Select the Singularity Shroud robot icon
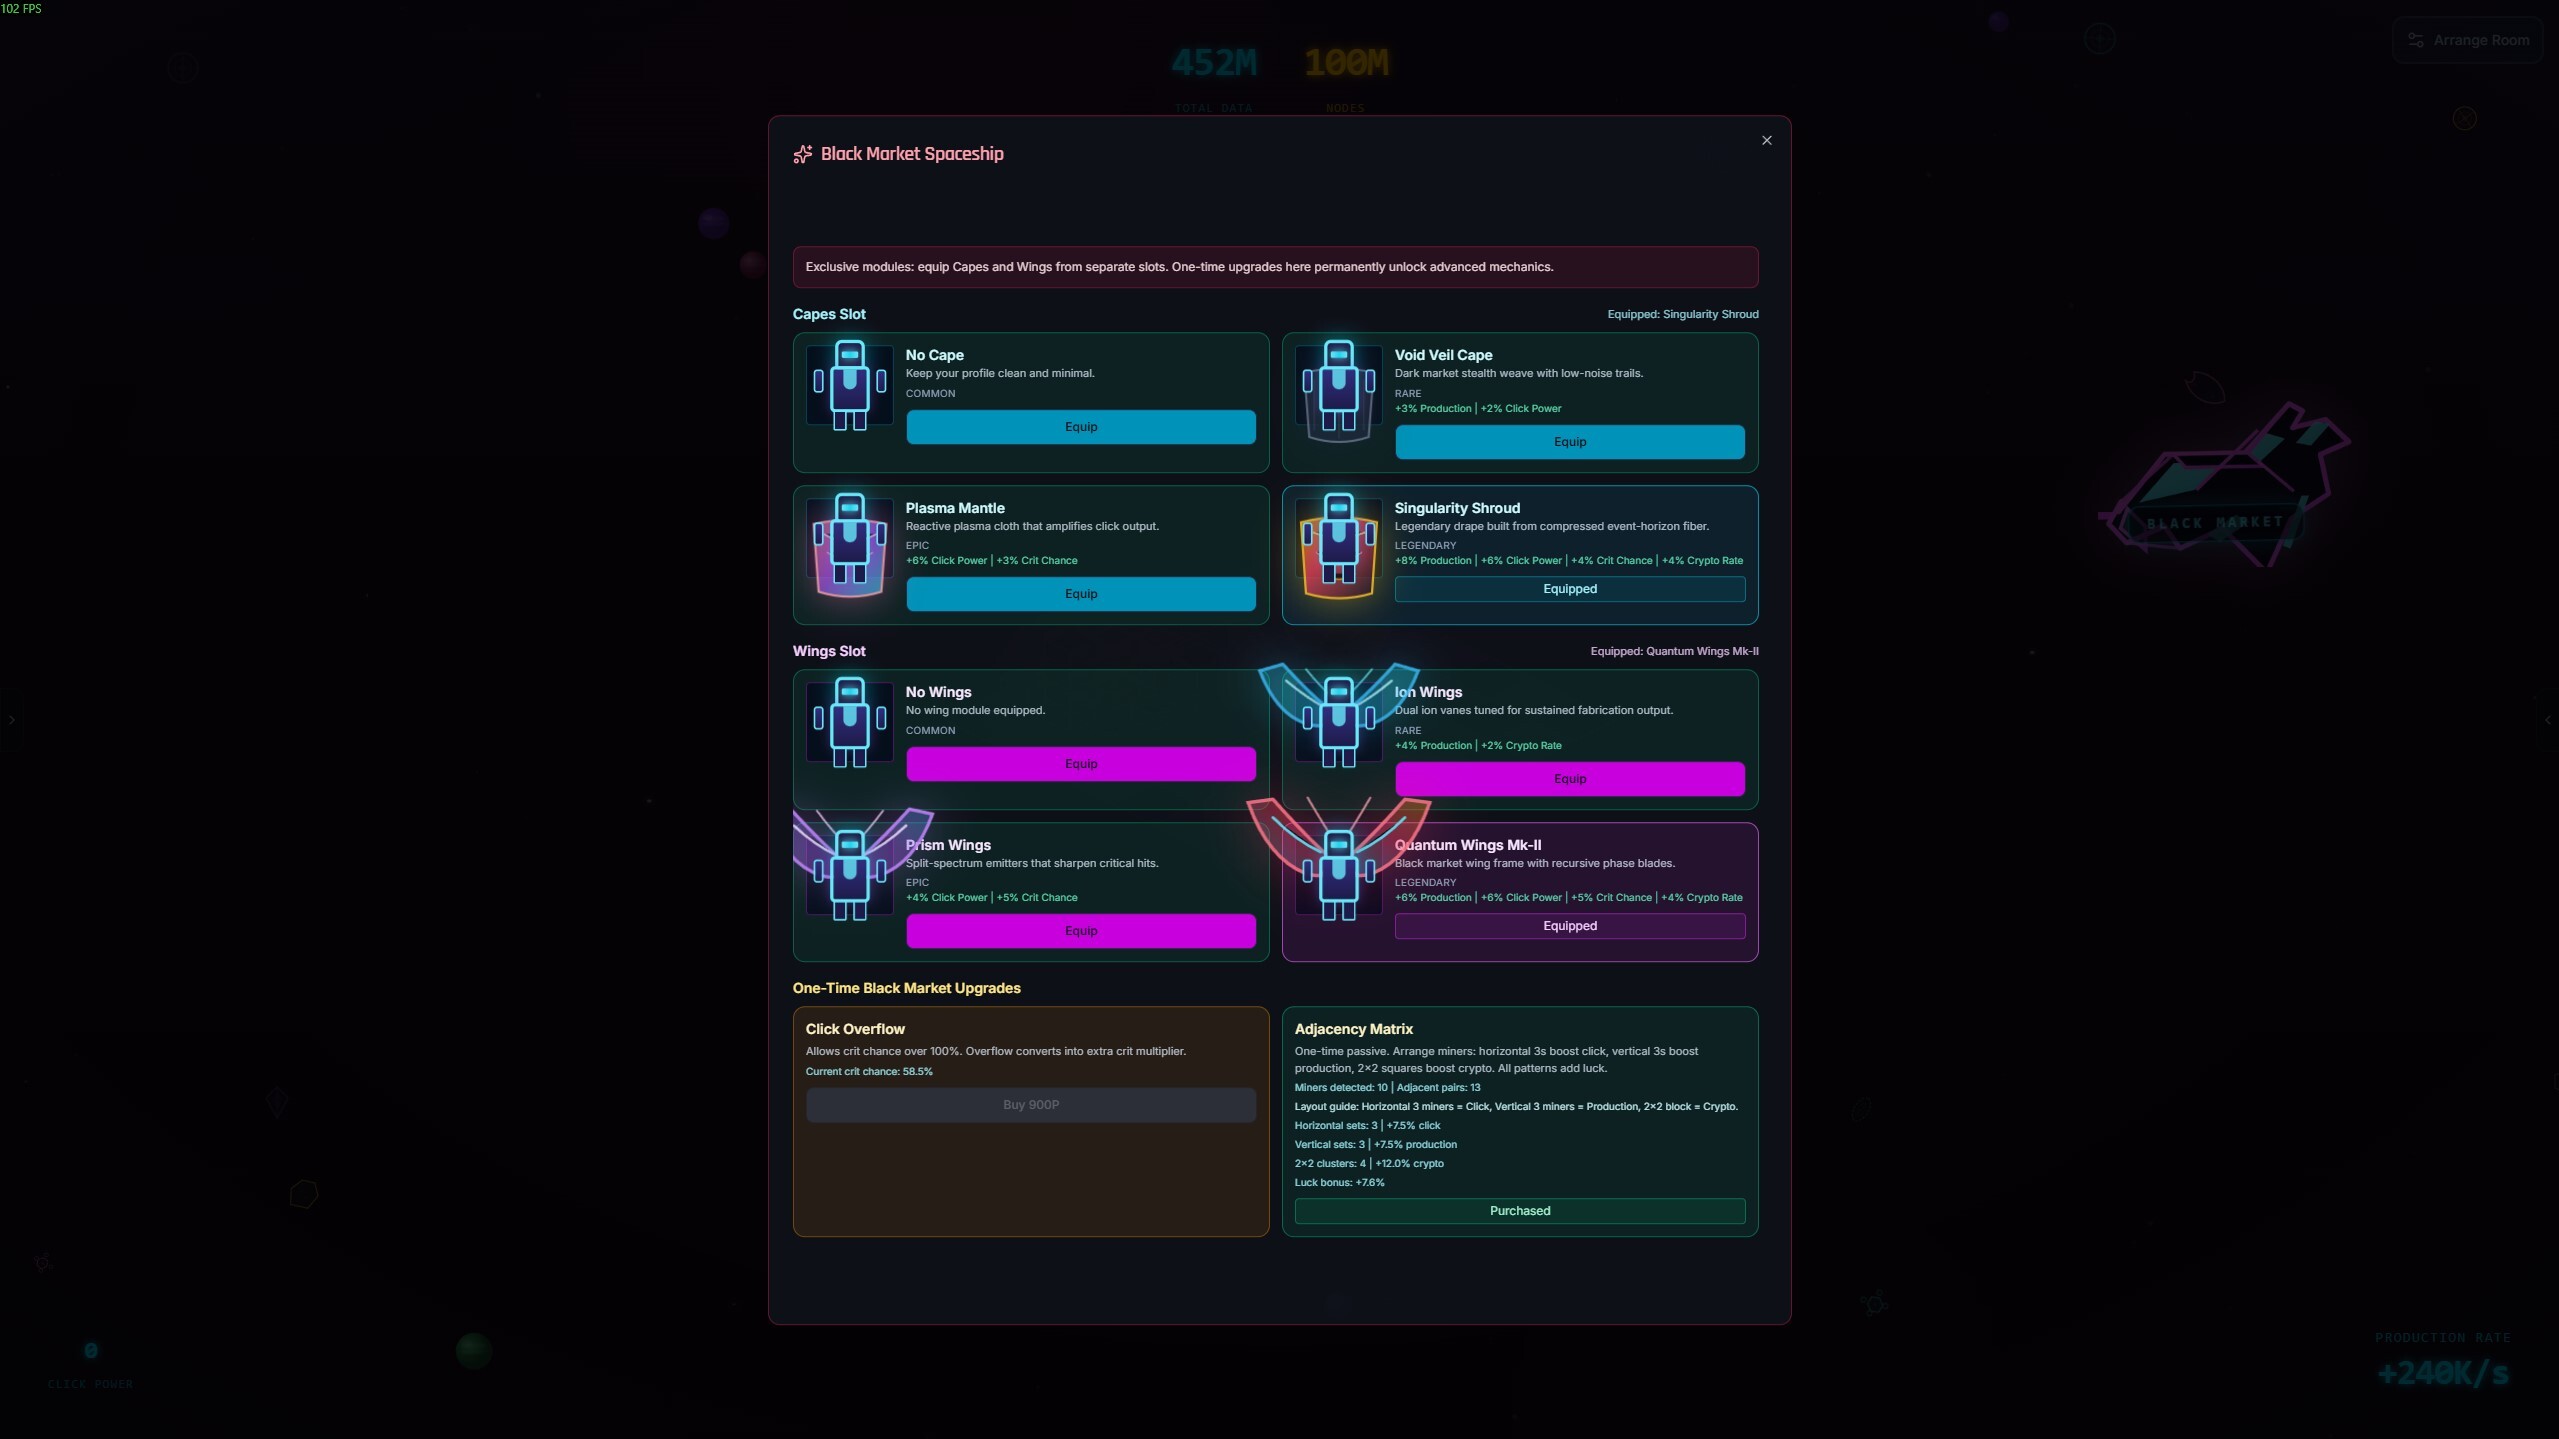The height and width of the screenshot is (1439, 2559). (1338, 545)
